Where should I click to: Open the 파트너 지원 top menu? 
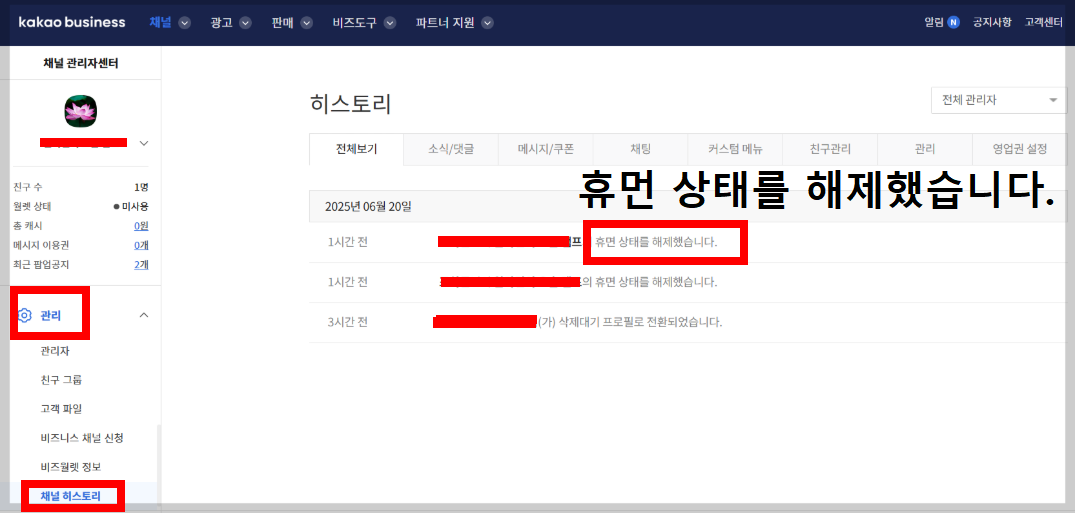[445, 22]
